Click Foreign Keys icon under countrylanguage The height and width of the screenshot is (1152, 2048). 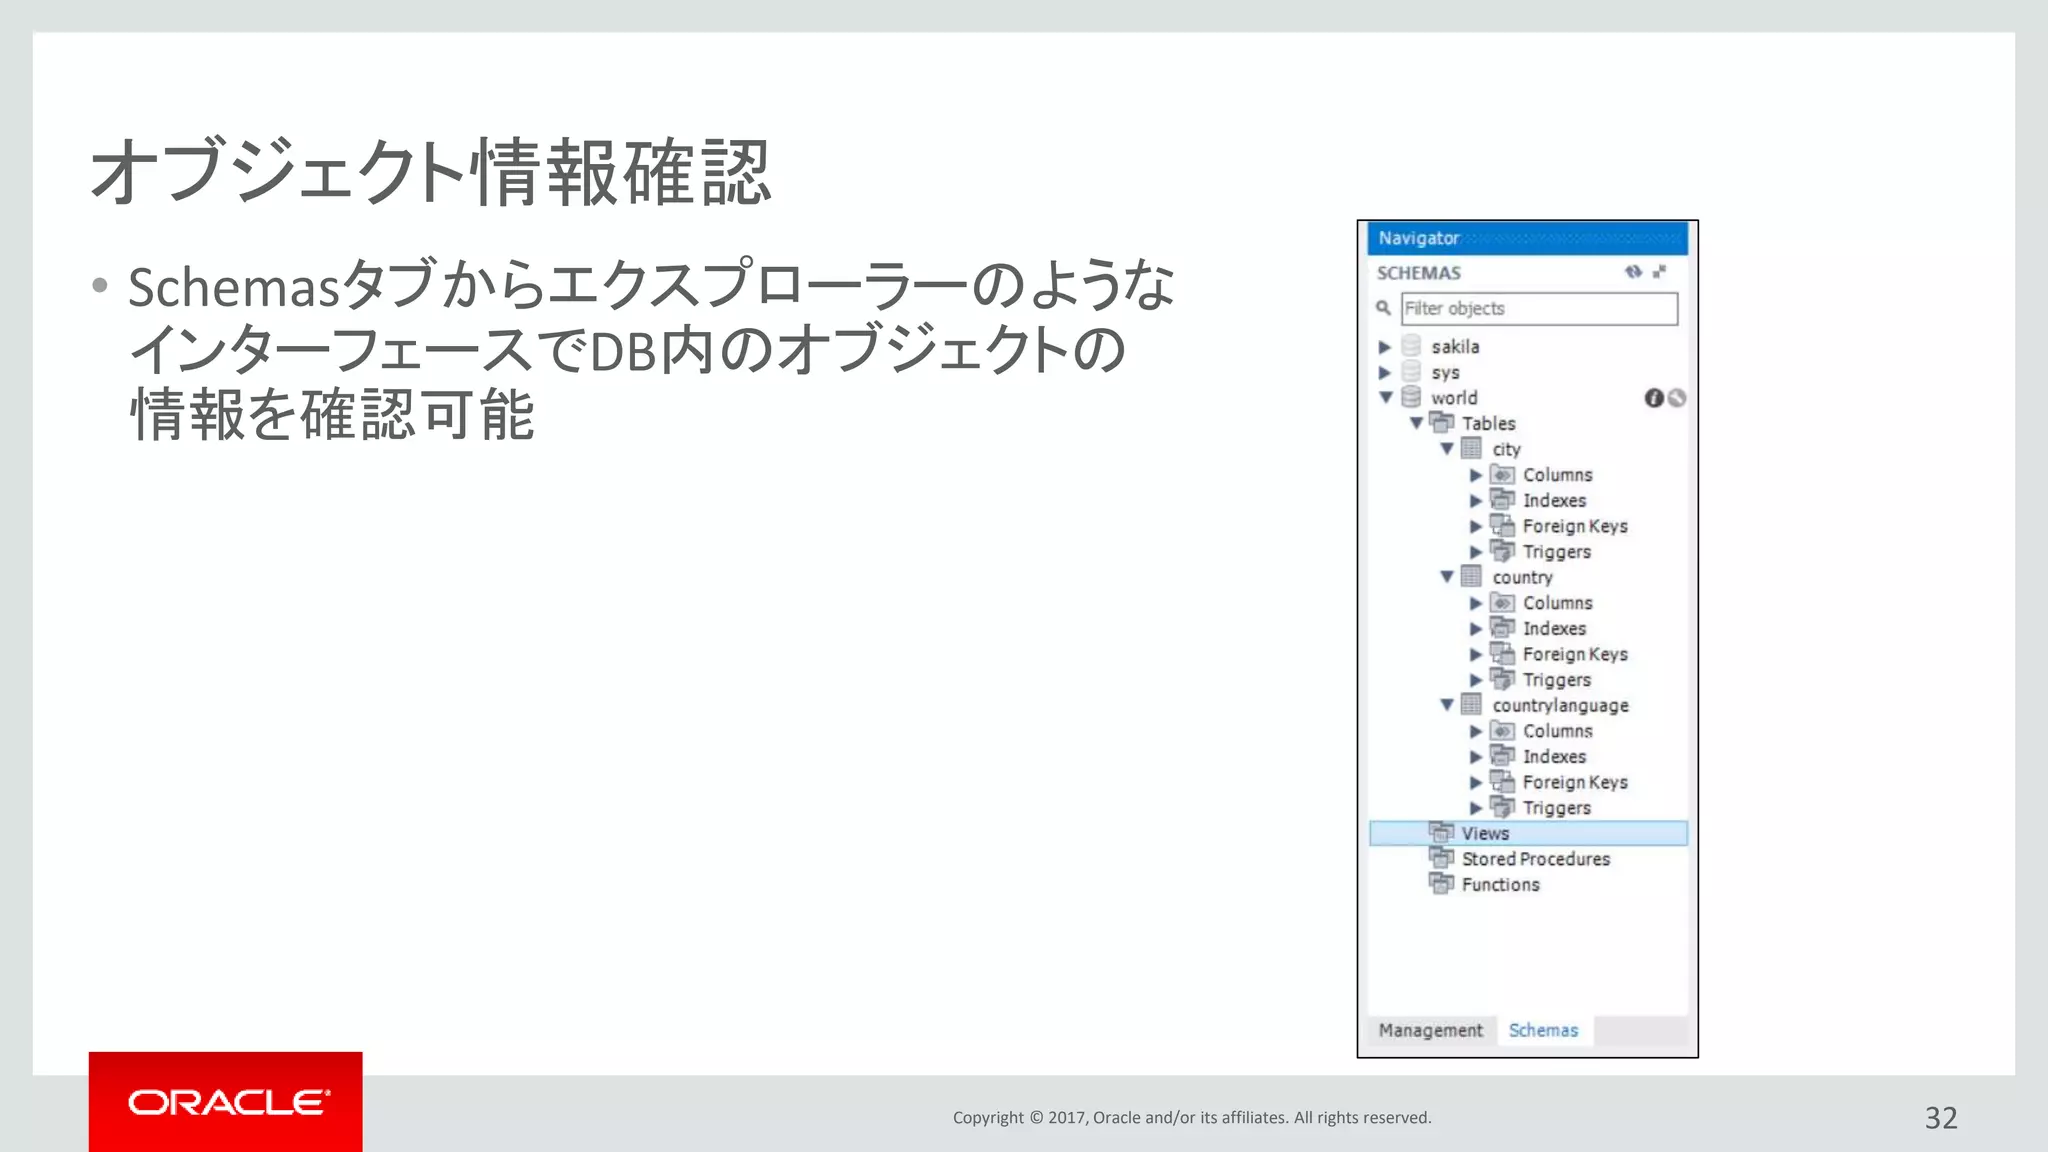[1502, 781]
